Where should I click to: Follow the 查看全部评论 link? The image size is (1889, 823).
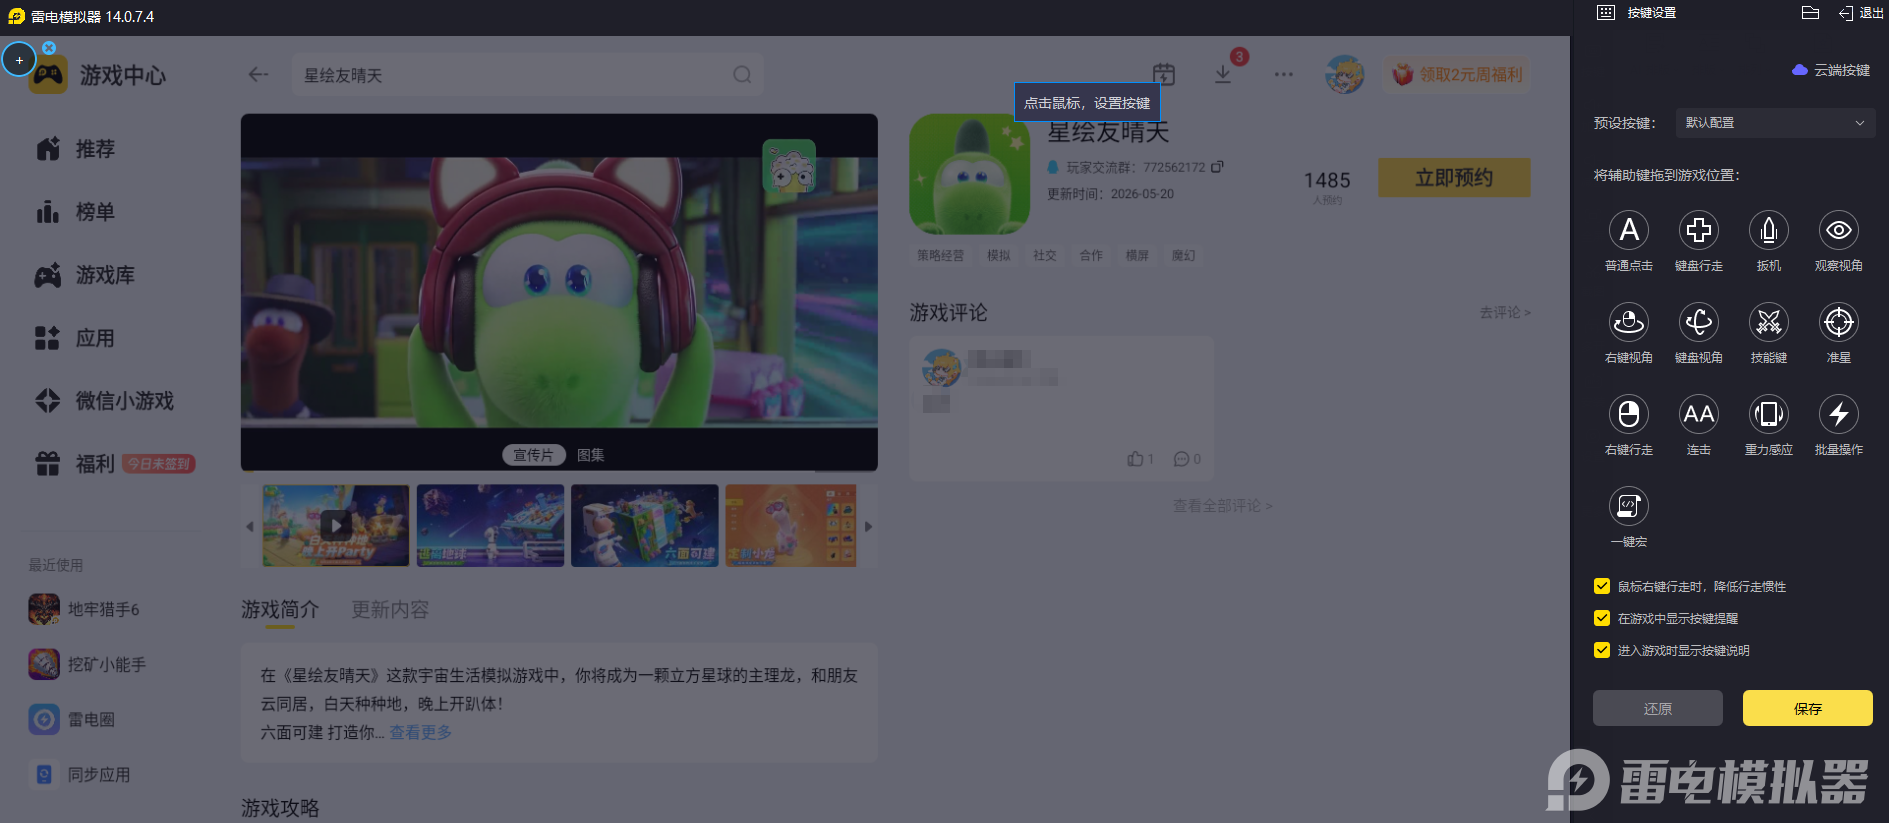click(1222, 506)
